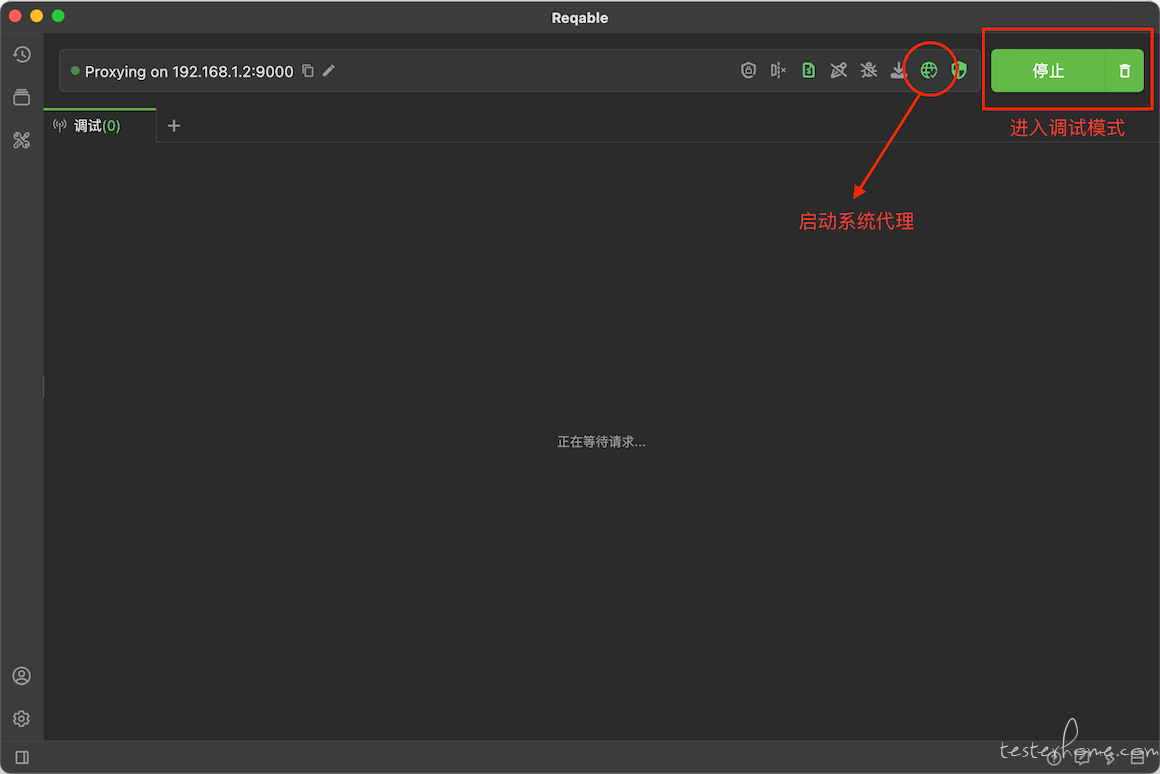Edit the proxy address with pencil icon
Viewport: 1160px width, 774px height.
point(328,71)
